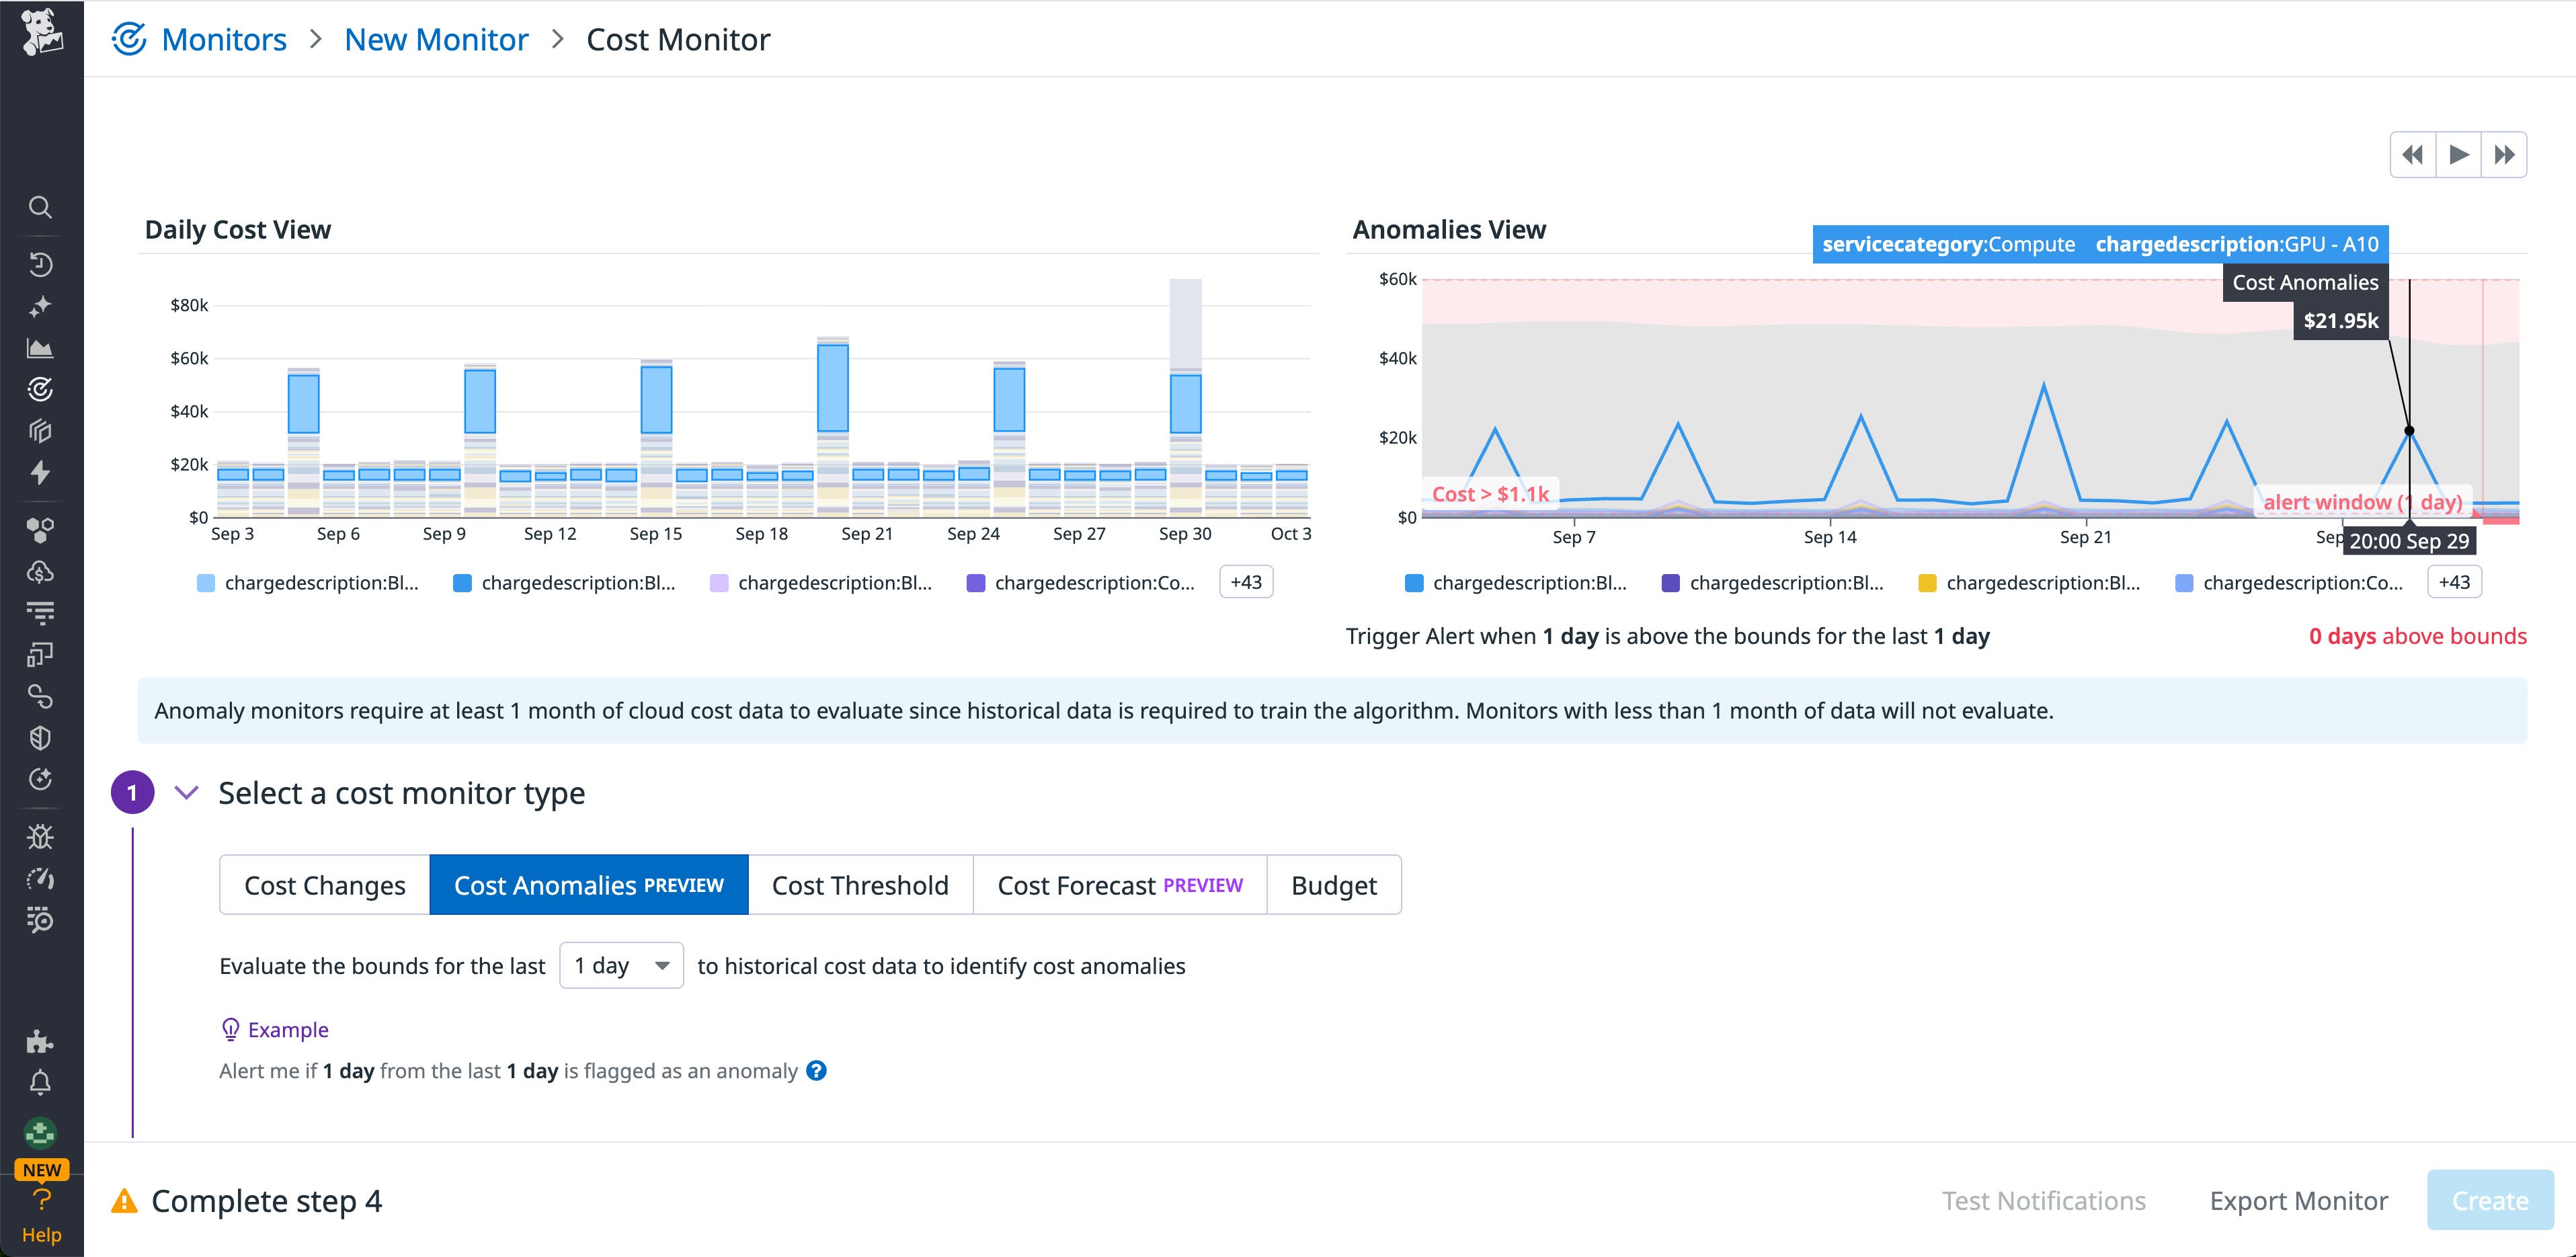Open the Search sidebar icon
The width and height of the screenshot is (2576, 1257).
pyautogui.click(x=40, y=207)
